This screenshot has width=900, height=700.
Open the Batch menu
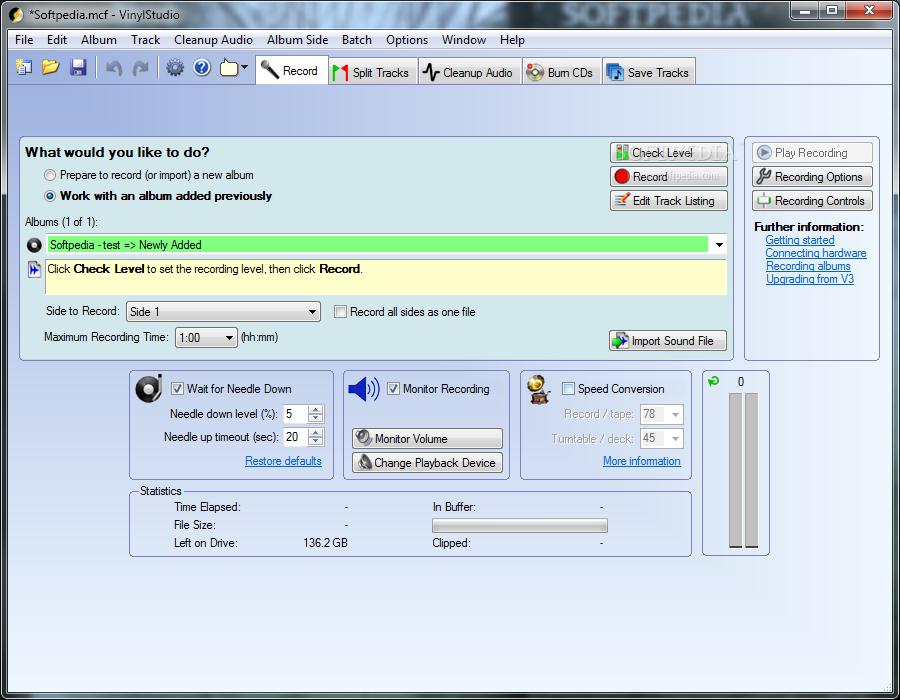[357, 40]
